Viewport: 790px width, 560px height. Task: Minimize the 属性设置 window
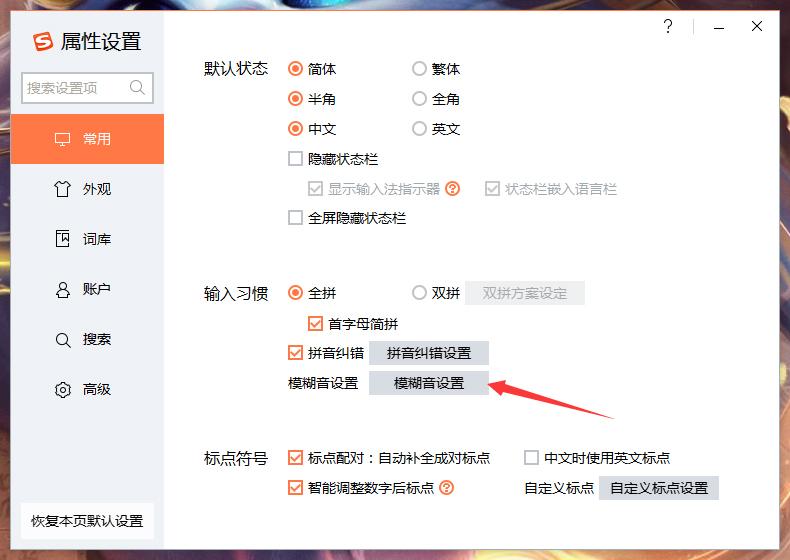[x=719, y=28]
